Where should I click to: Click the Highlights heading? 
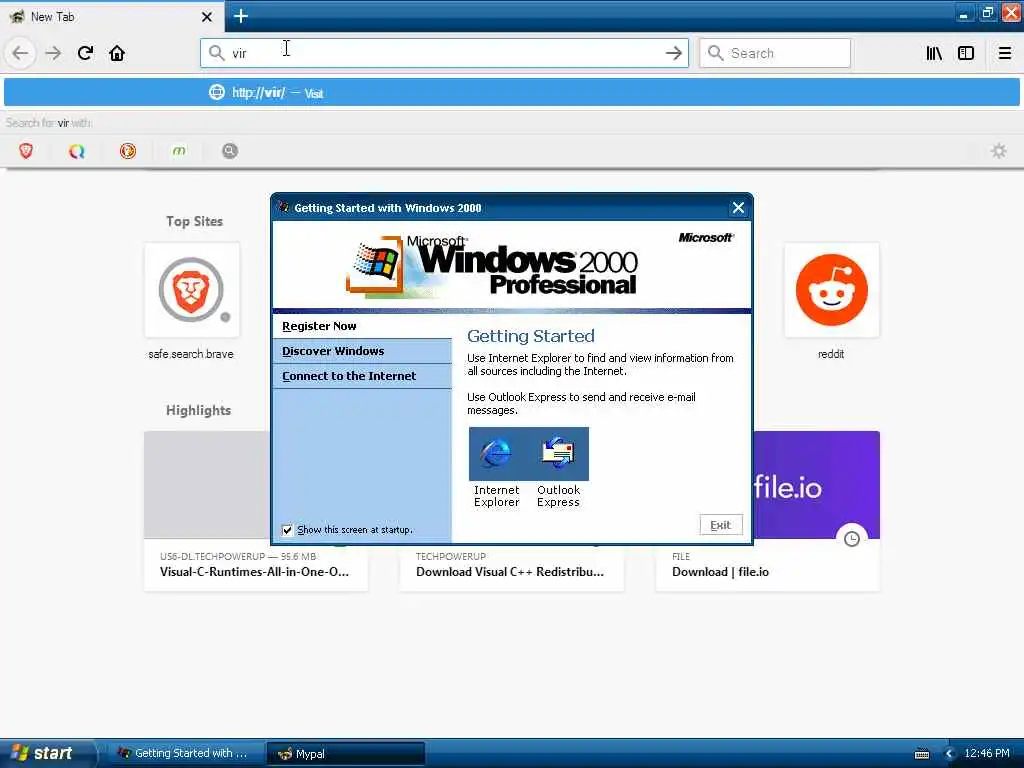coord(199,411)
